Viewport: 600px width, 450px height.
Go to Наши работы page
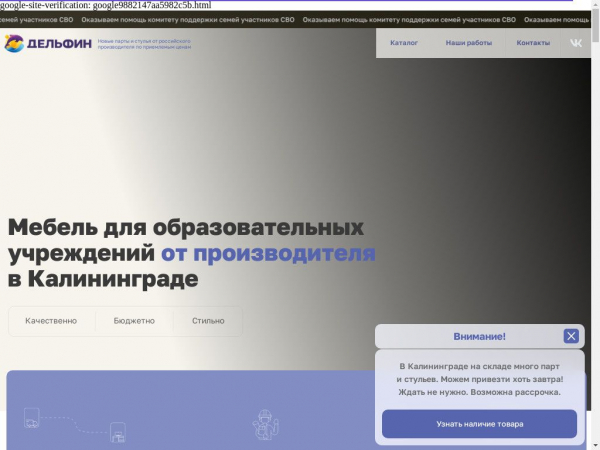coord(469,43)
